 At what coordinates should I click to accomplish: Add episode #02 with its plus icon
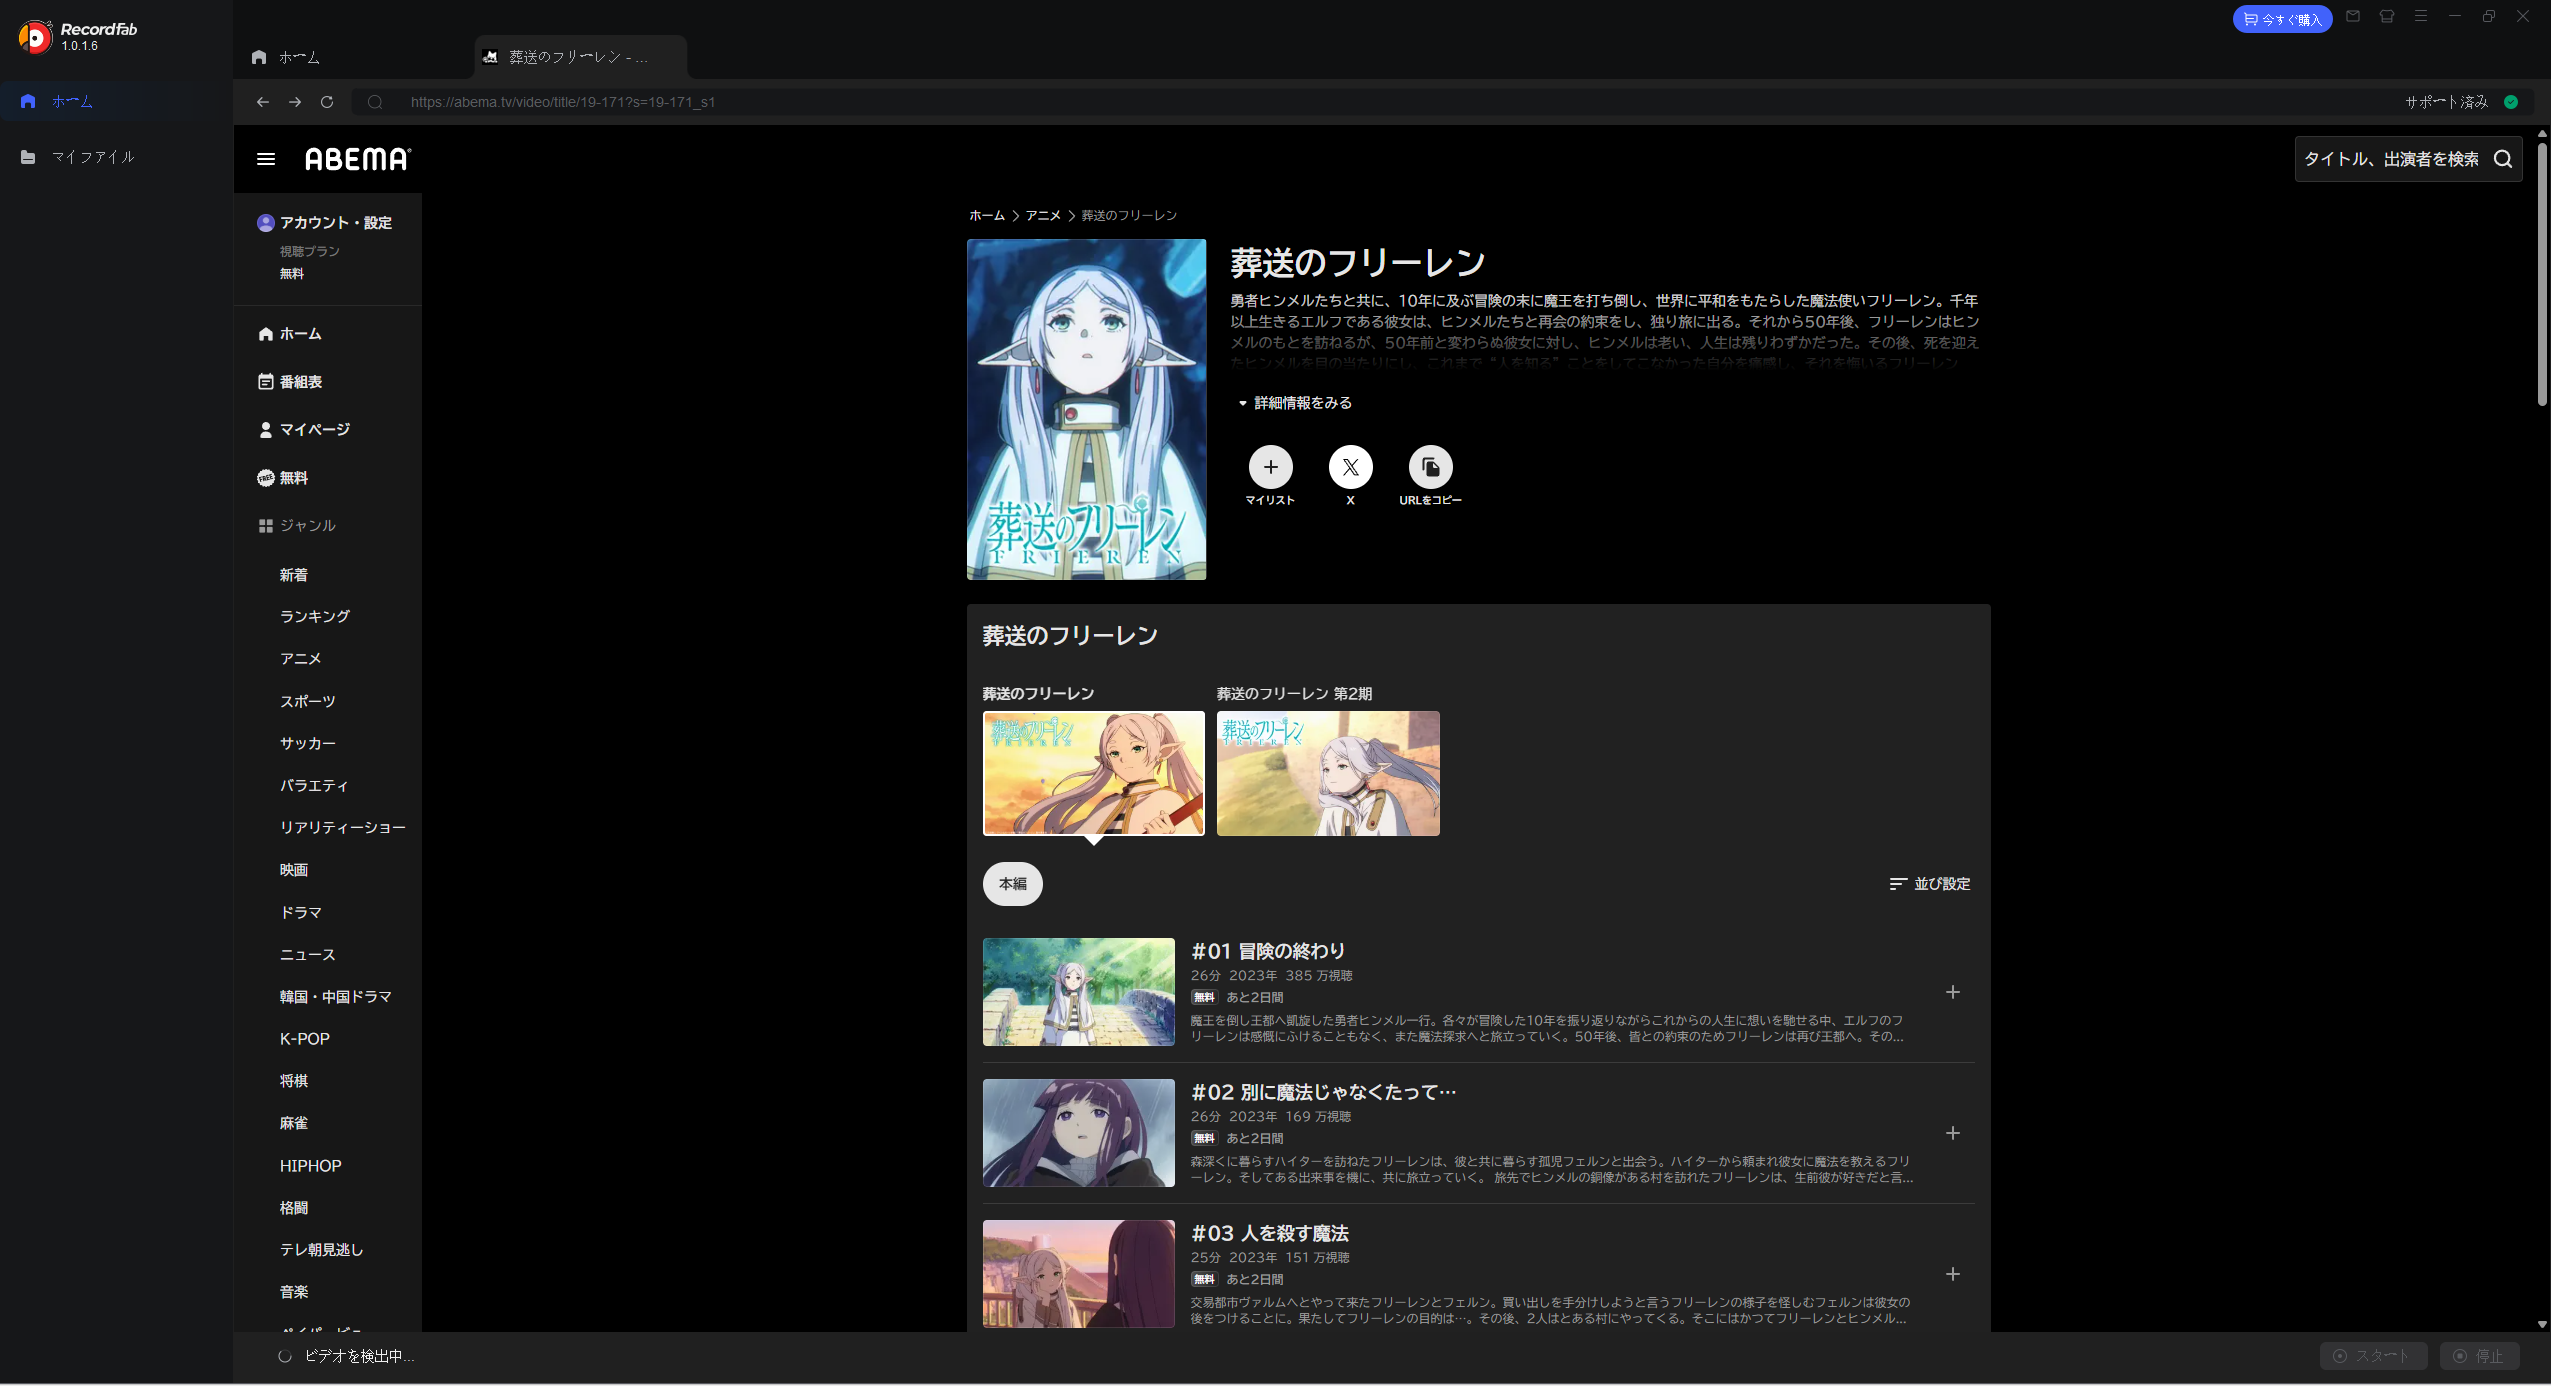pyautogui.click(x=1952, y=1133)
